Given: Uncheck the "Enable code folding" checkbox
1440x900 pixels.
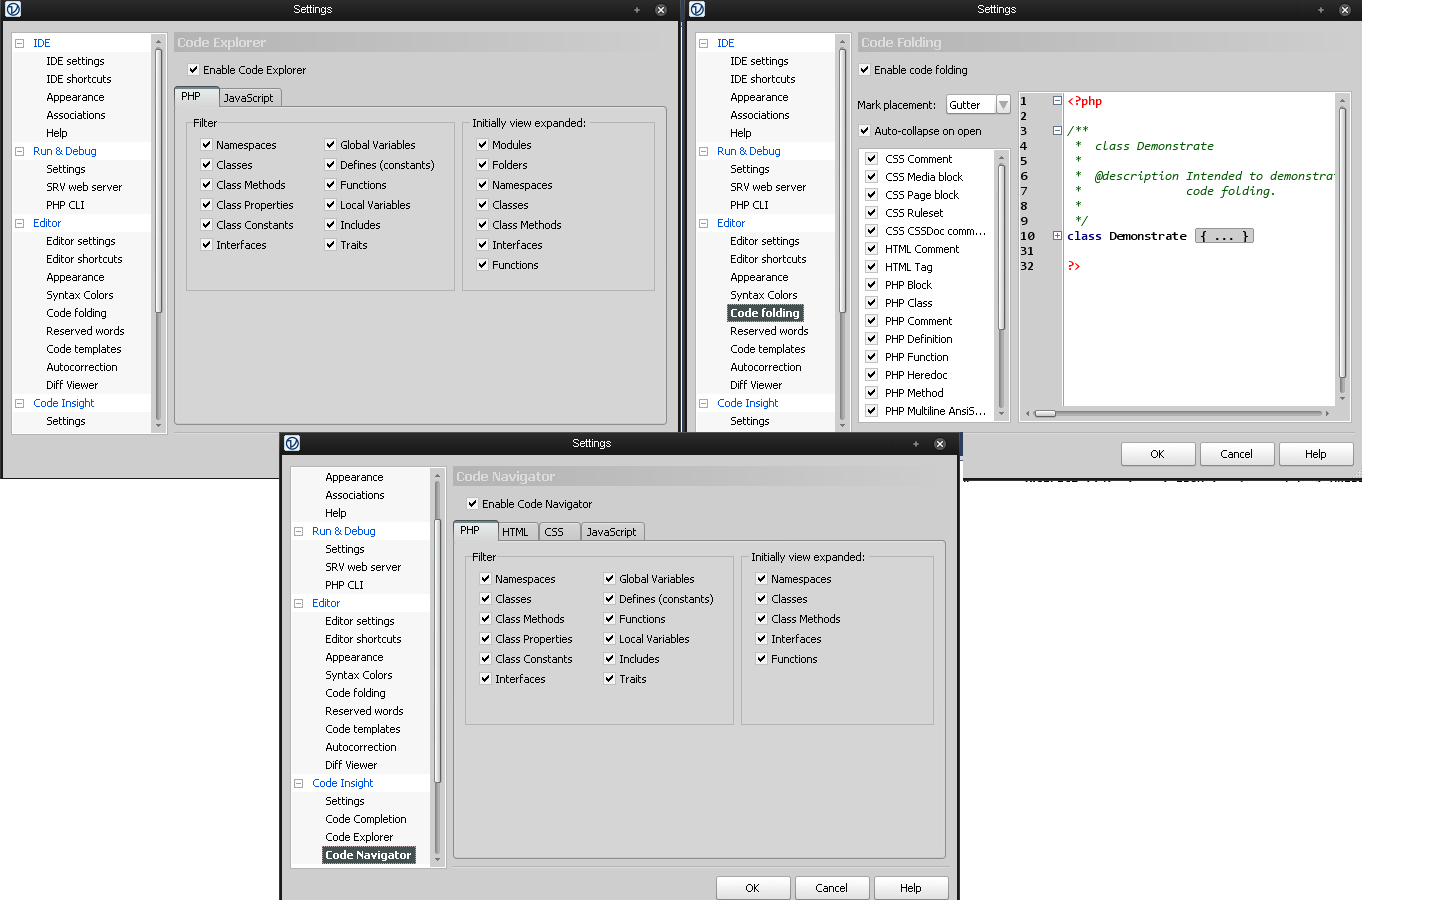Looking at the screenshot, I should (x=865, y=70).
